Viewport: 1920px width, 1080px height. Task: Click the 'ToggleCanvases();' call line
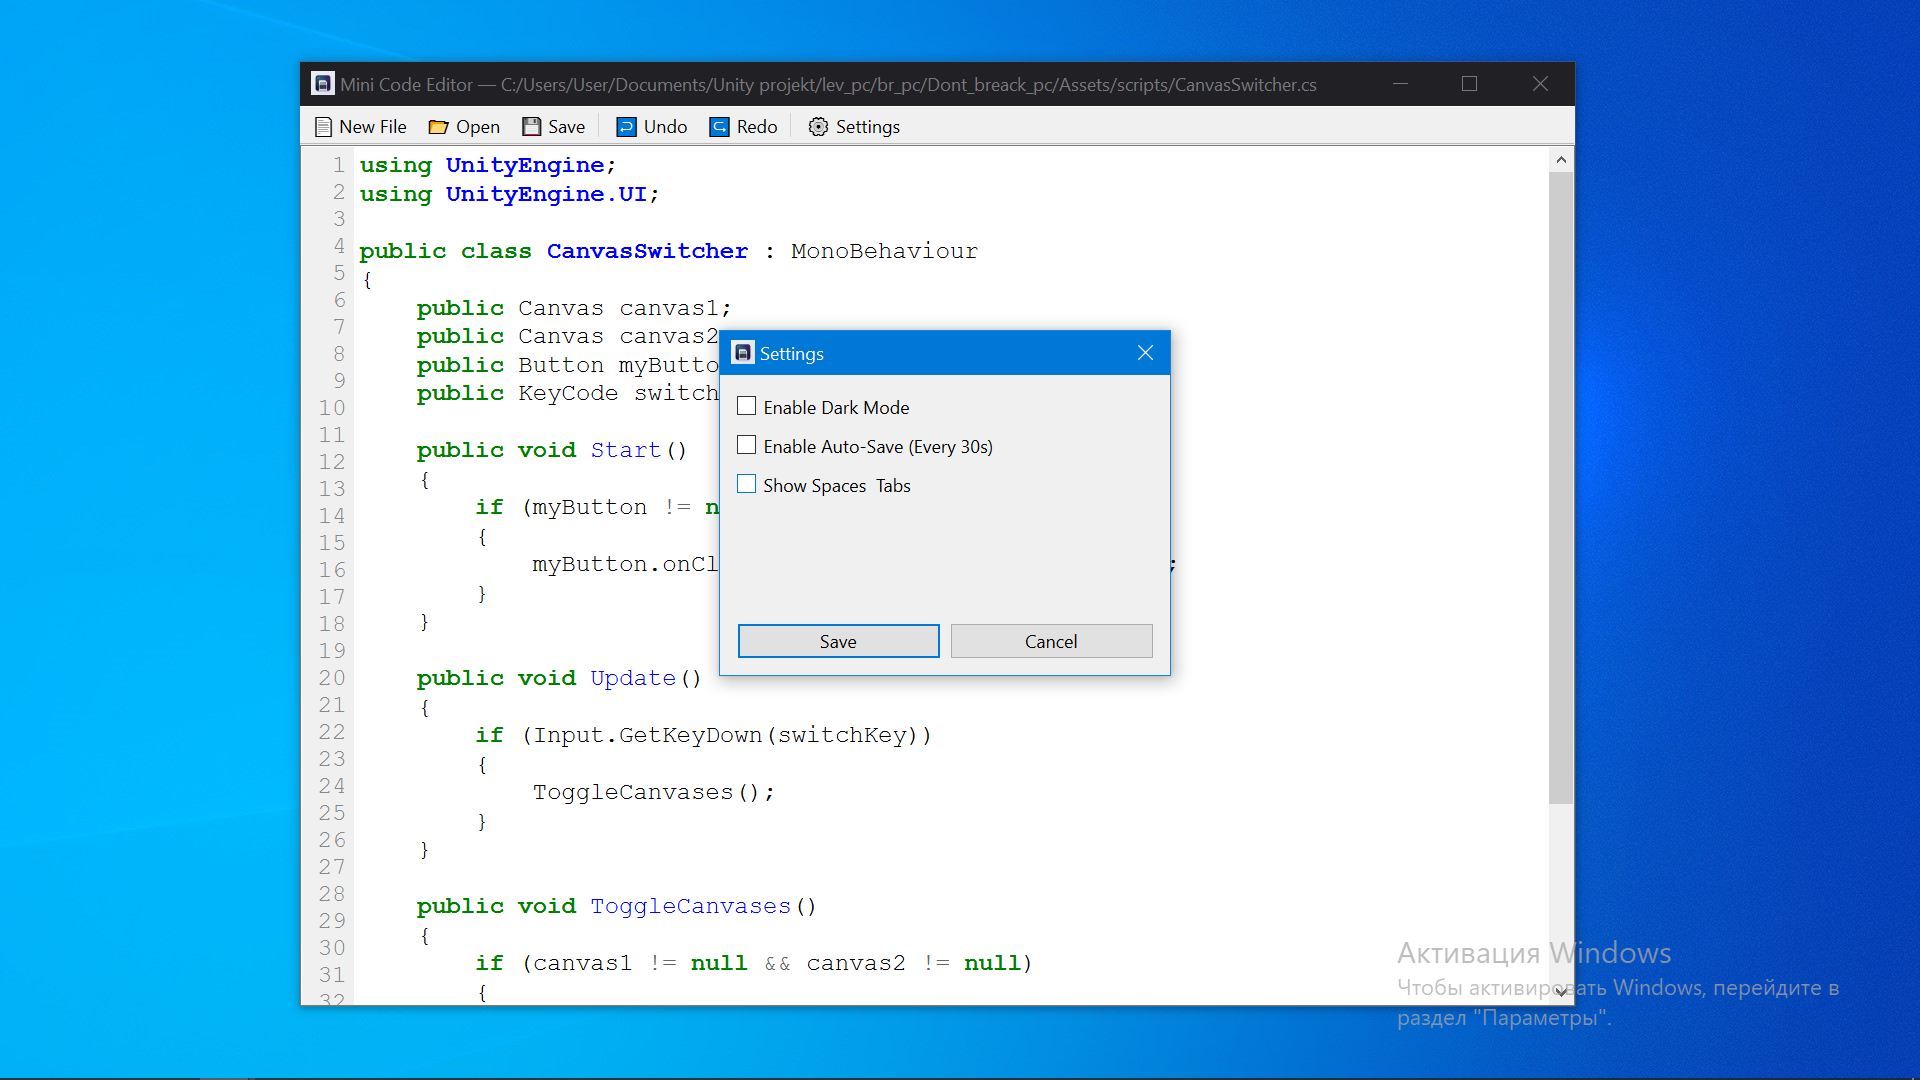point(653,792)
